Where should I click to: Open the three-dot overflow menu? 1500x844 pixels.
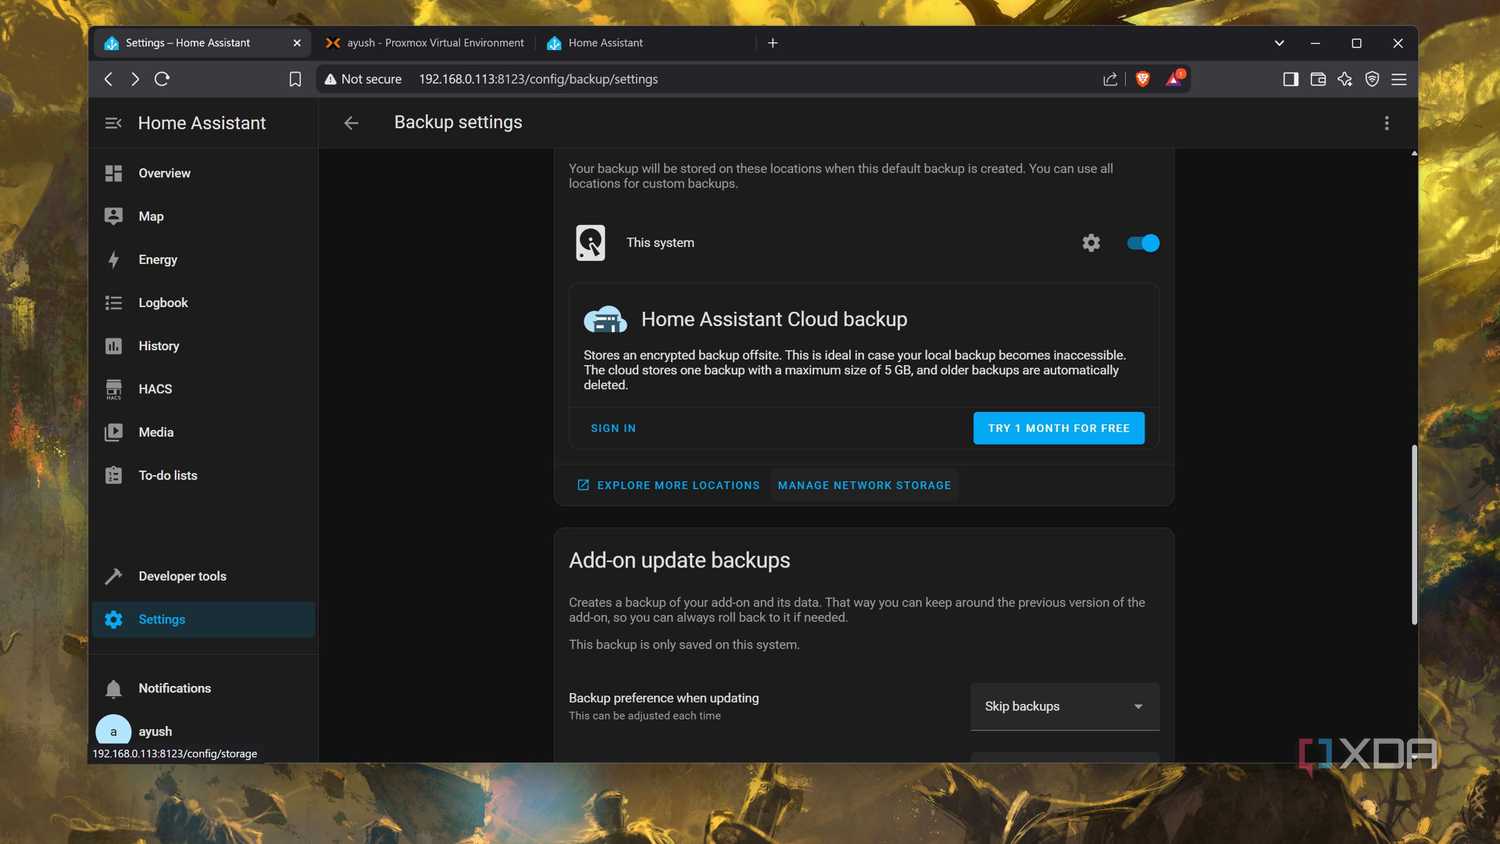pyautogui.click(x=1386, y=123)
